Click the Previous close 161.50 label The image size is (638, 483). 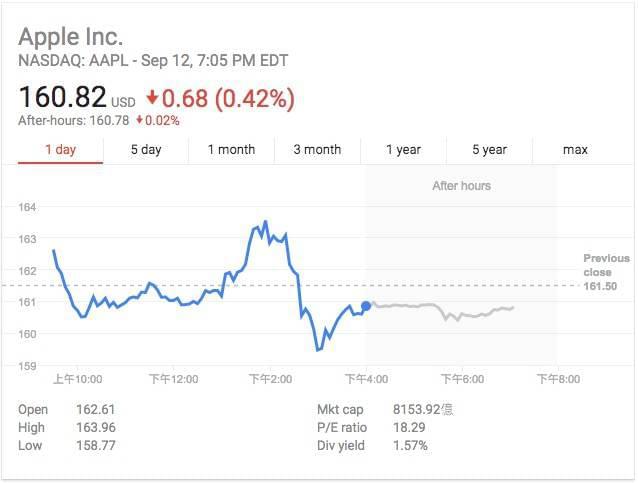point(606,272)
